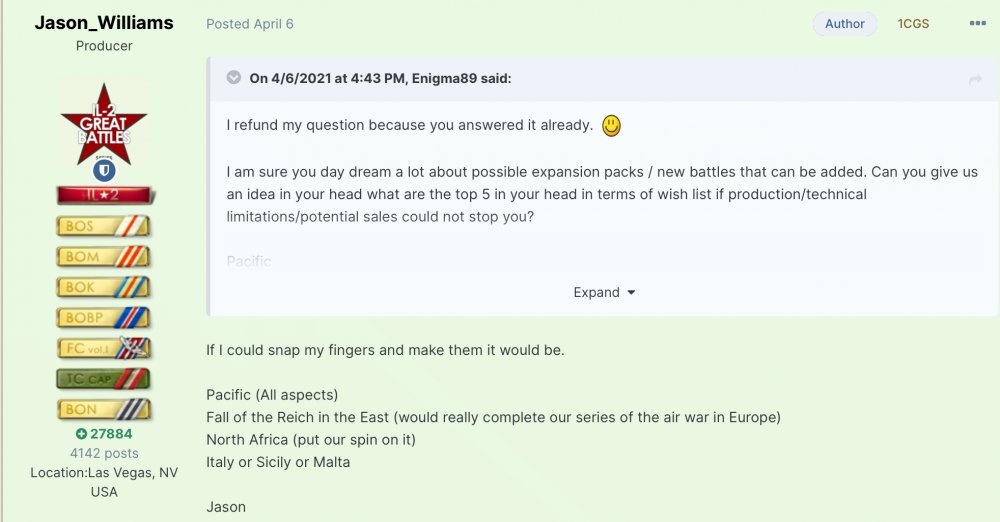Go to quoted post via arrow icon

[x=975, y=79]
